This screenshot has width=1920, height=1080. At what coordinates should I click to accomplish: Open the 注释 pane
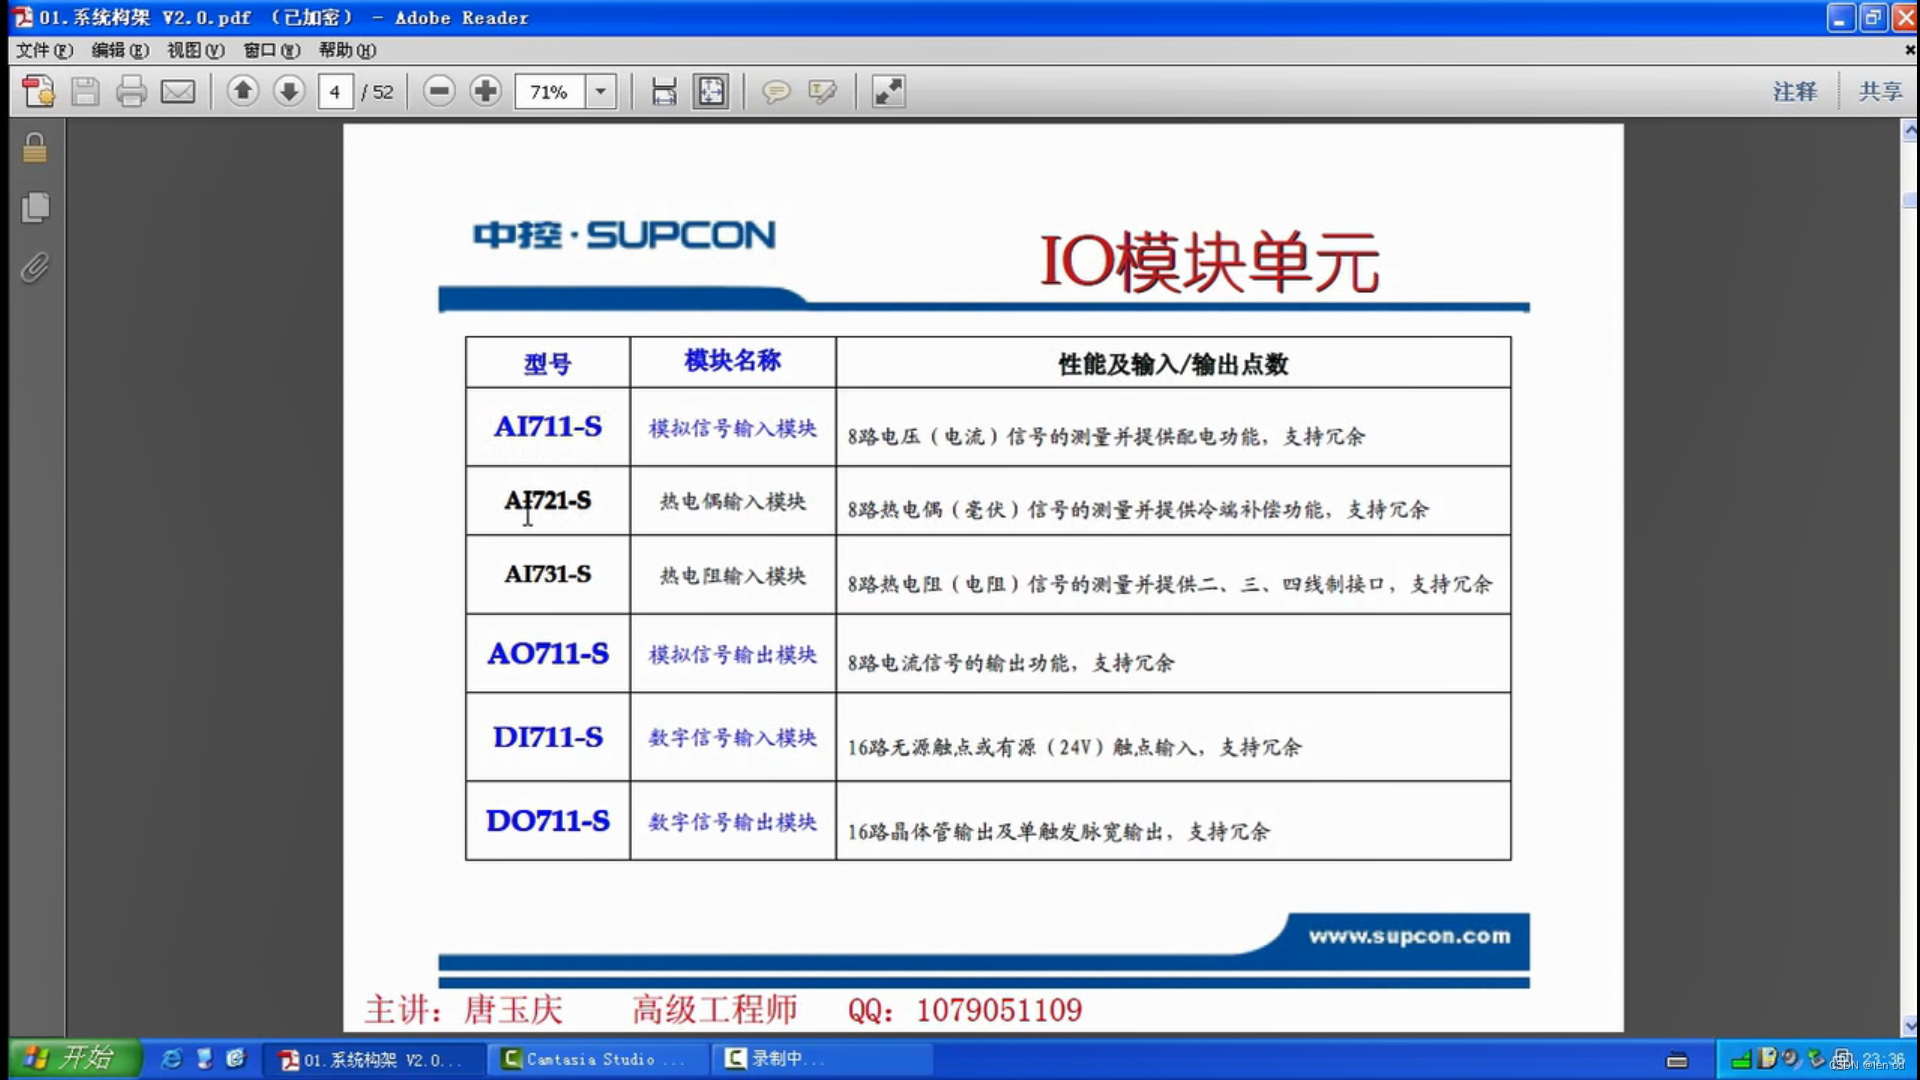point(1794,92)
